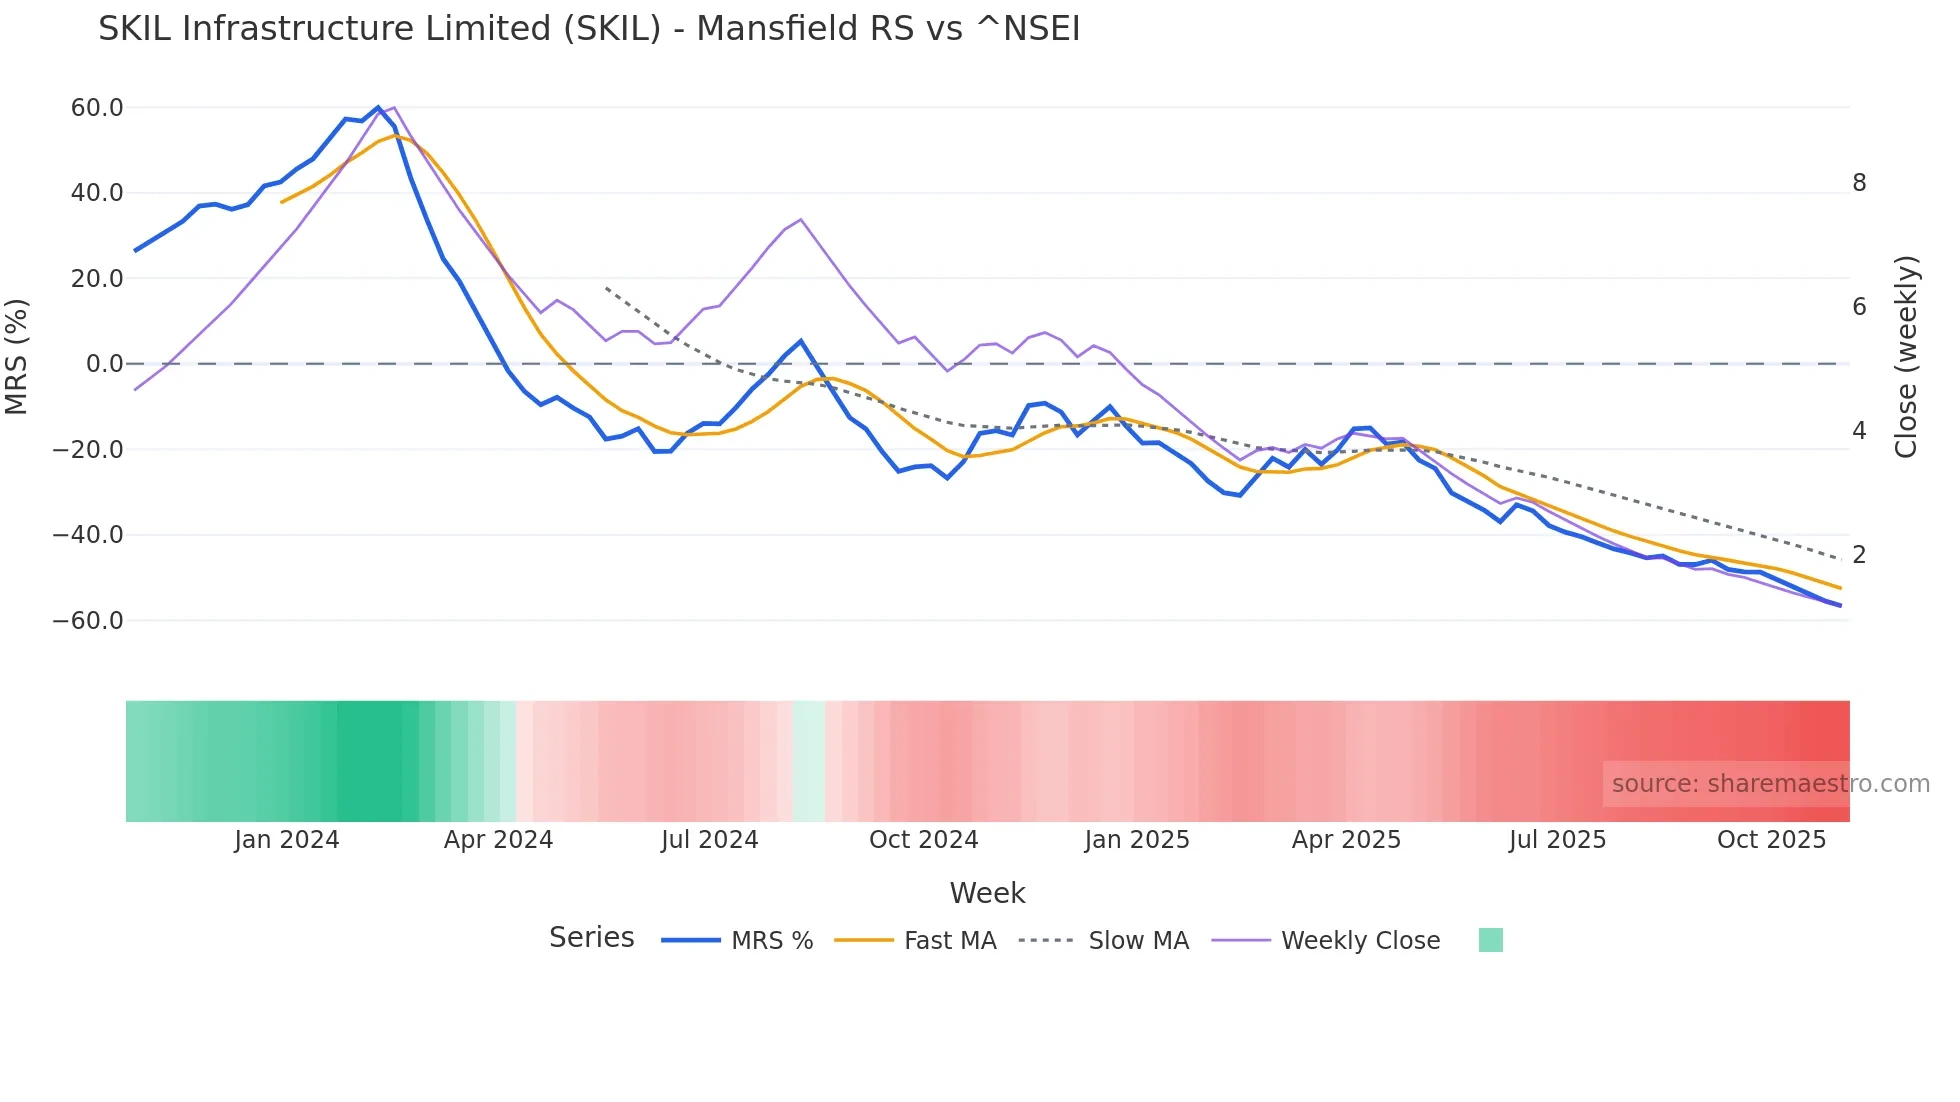Click the '−20.0' left axis tick

88,450
